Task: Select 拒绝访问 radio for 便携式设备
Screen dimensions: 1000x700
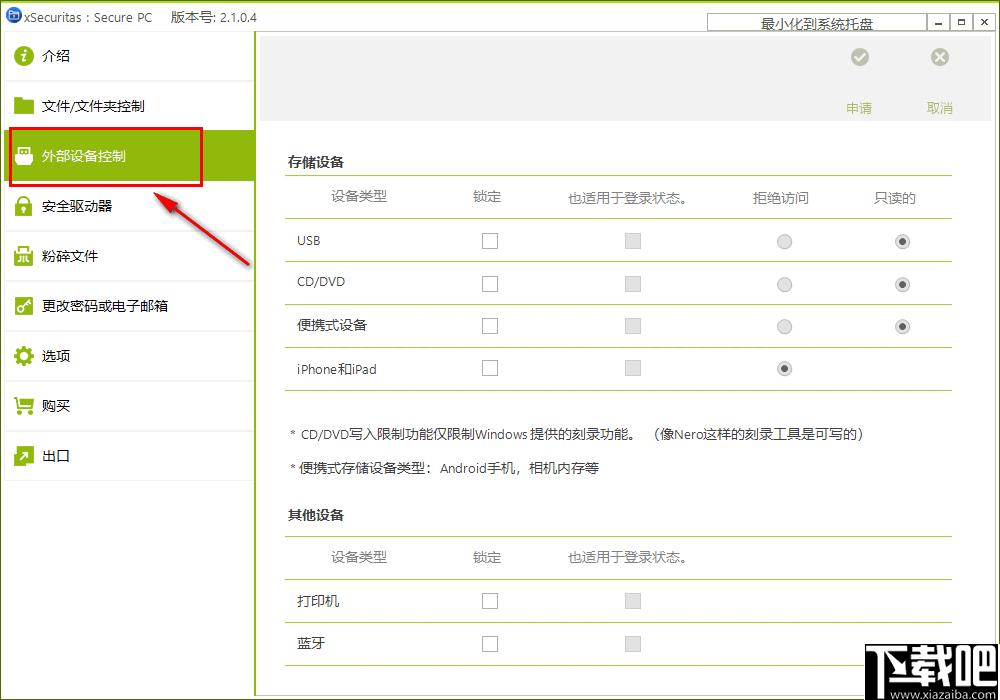Action: coord(784,326)
